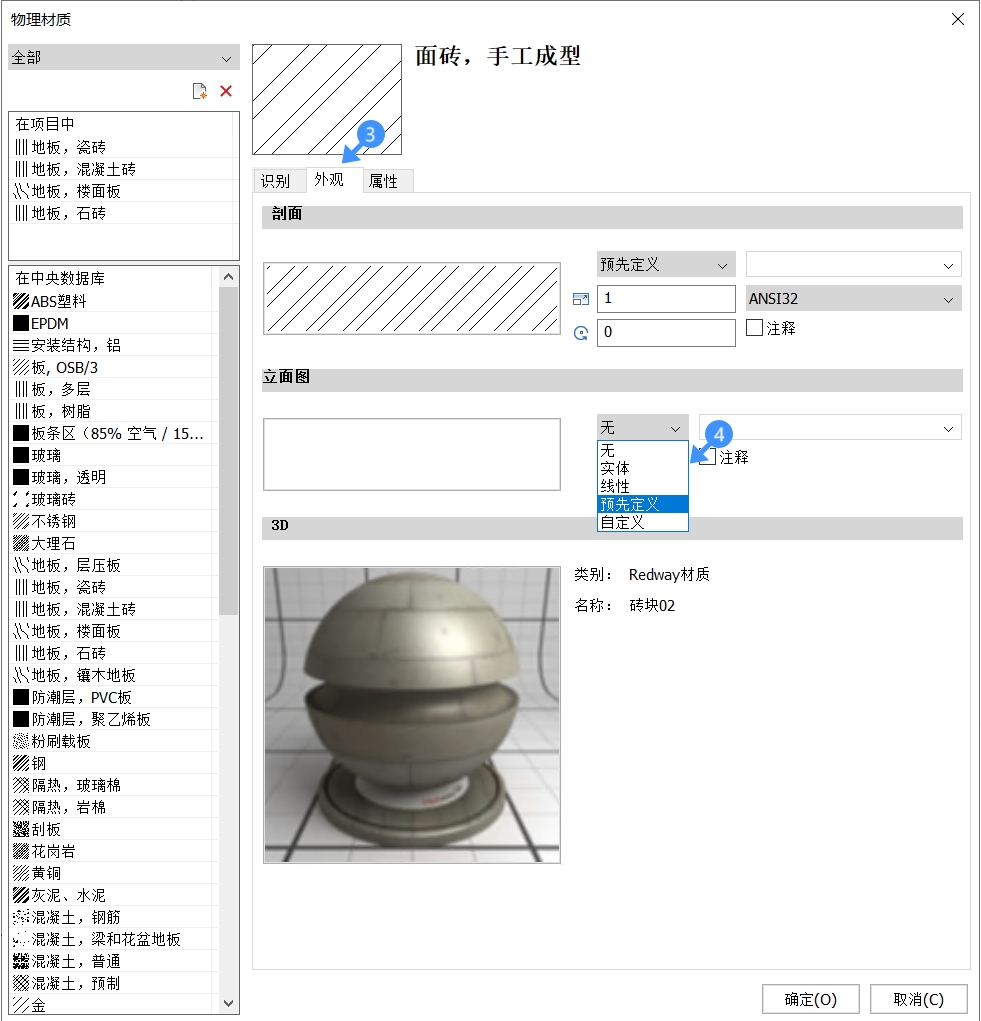Click the hatch angle field with 0

(666, 333)
